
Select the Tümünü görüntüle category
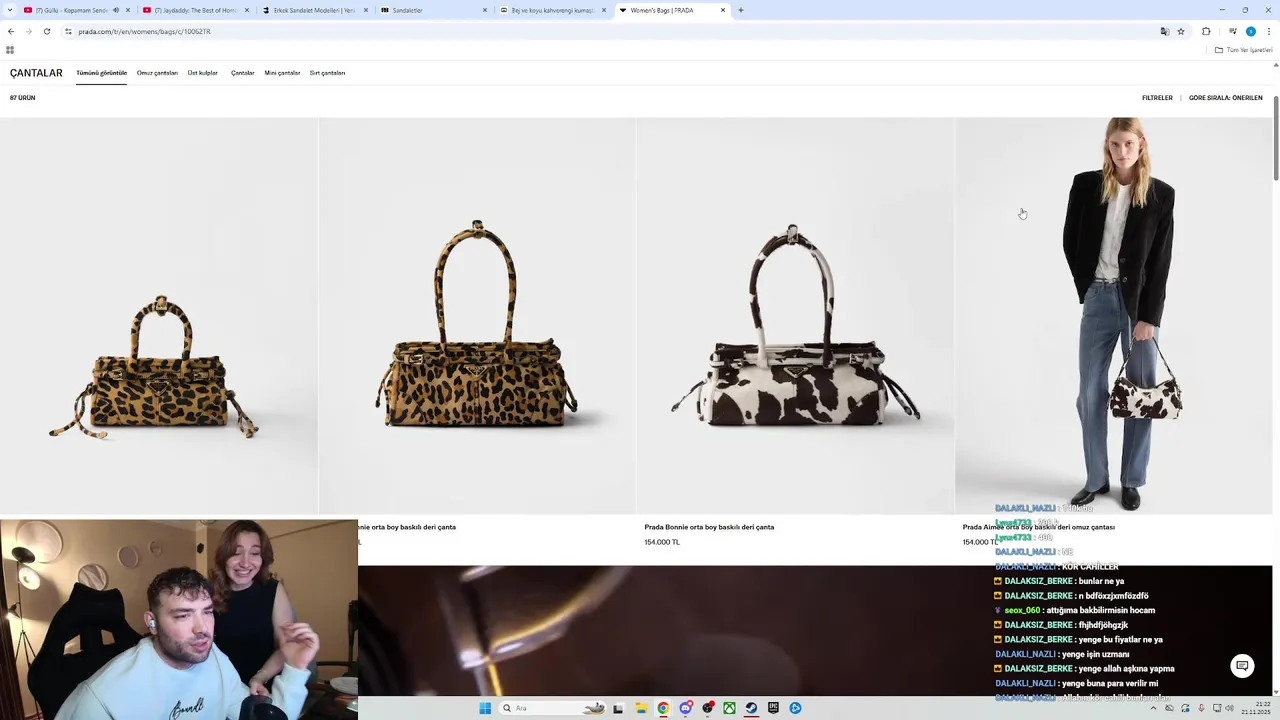(x=101, y=73)
